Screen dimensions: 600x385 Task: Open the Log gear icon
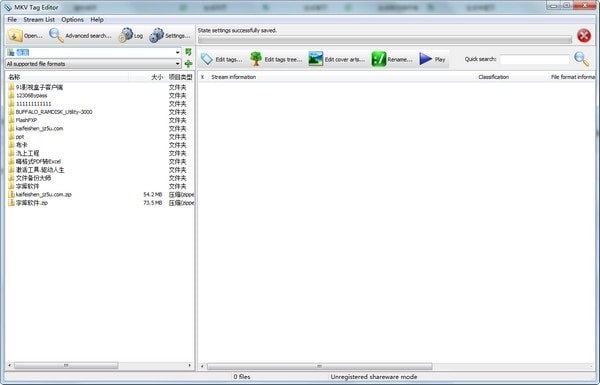(126, 35)
